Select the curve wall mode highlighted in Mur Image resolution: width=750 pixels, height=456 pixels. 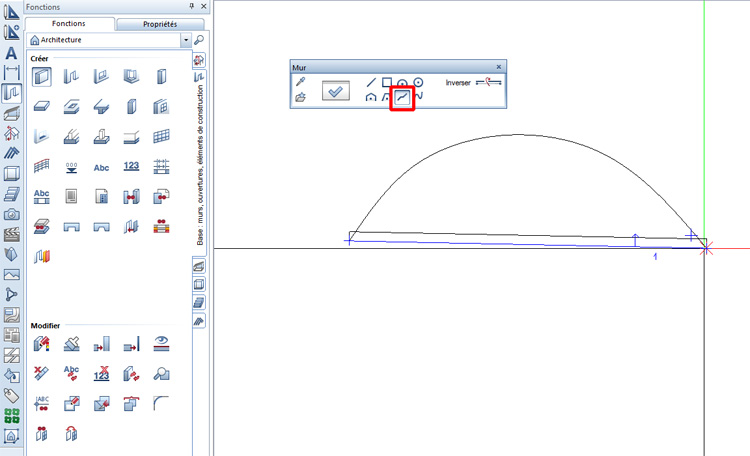pos(402,98)
